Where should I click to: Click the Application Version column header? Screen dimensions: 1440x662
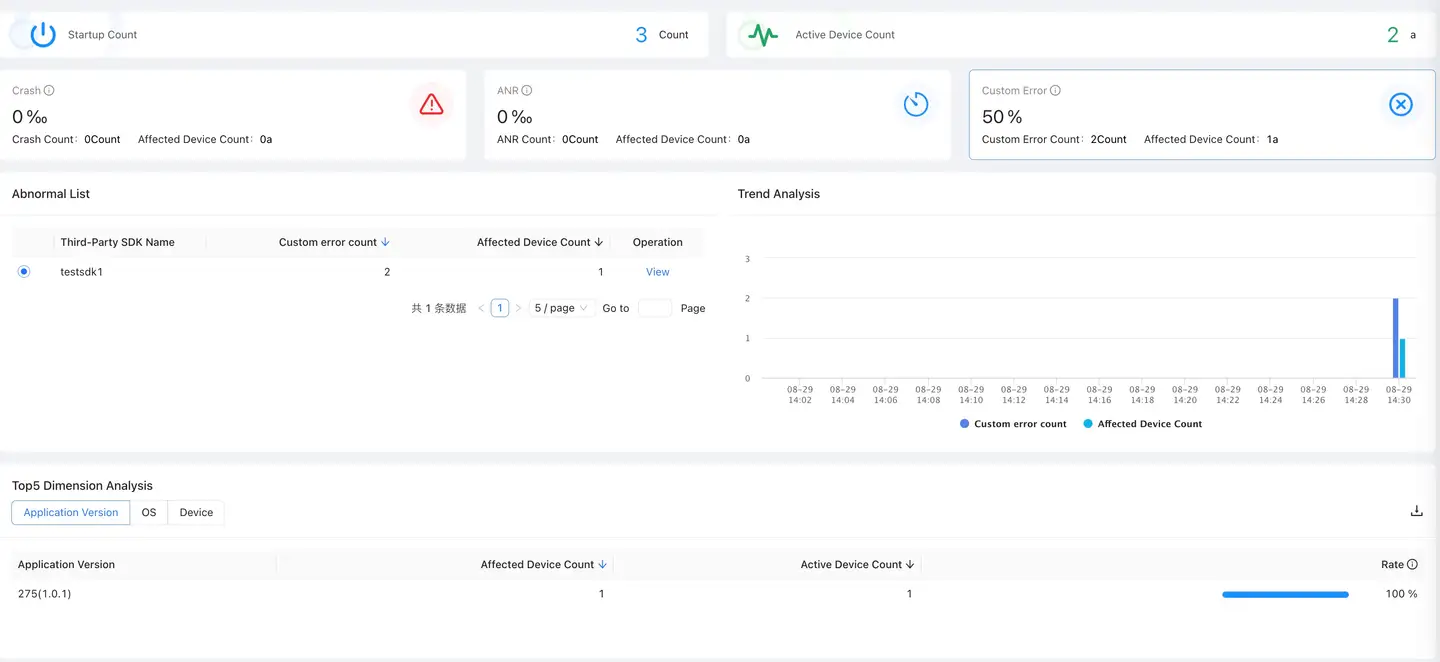[x=66, y=565]
